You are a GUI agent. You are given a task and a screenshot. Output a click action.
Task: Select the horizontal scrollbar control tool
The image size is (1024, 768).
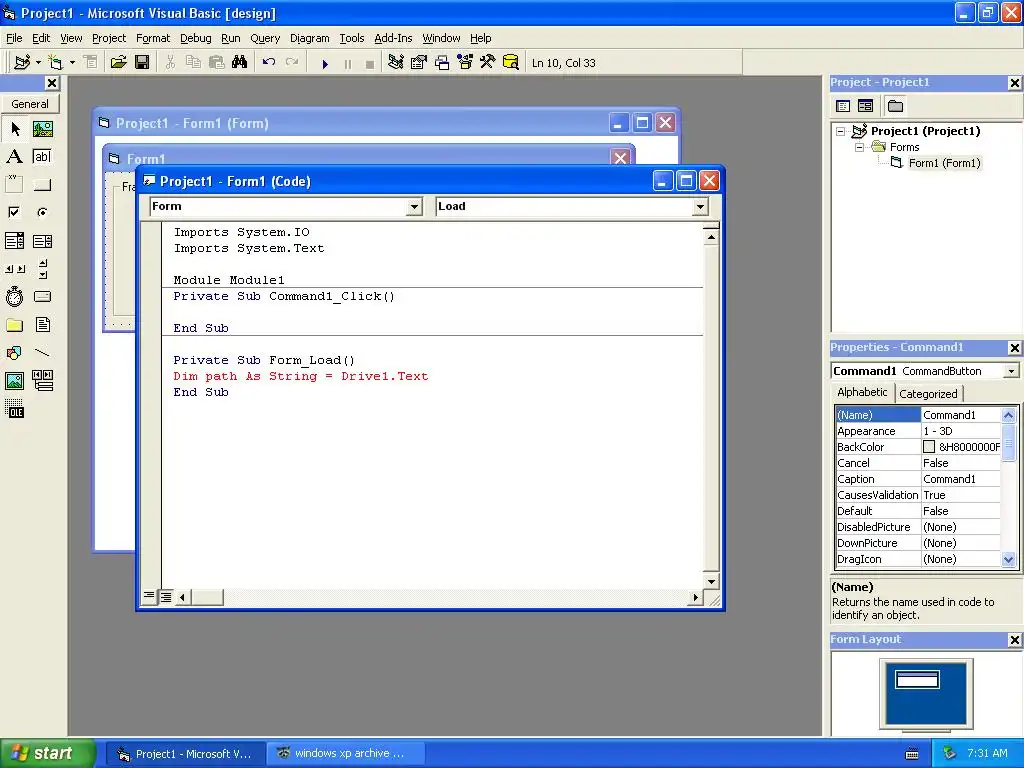pos(14,269)
